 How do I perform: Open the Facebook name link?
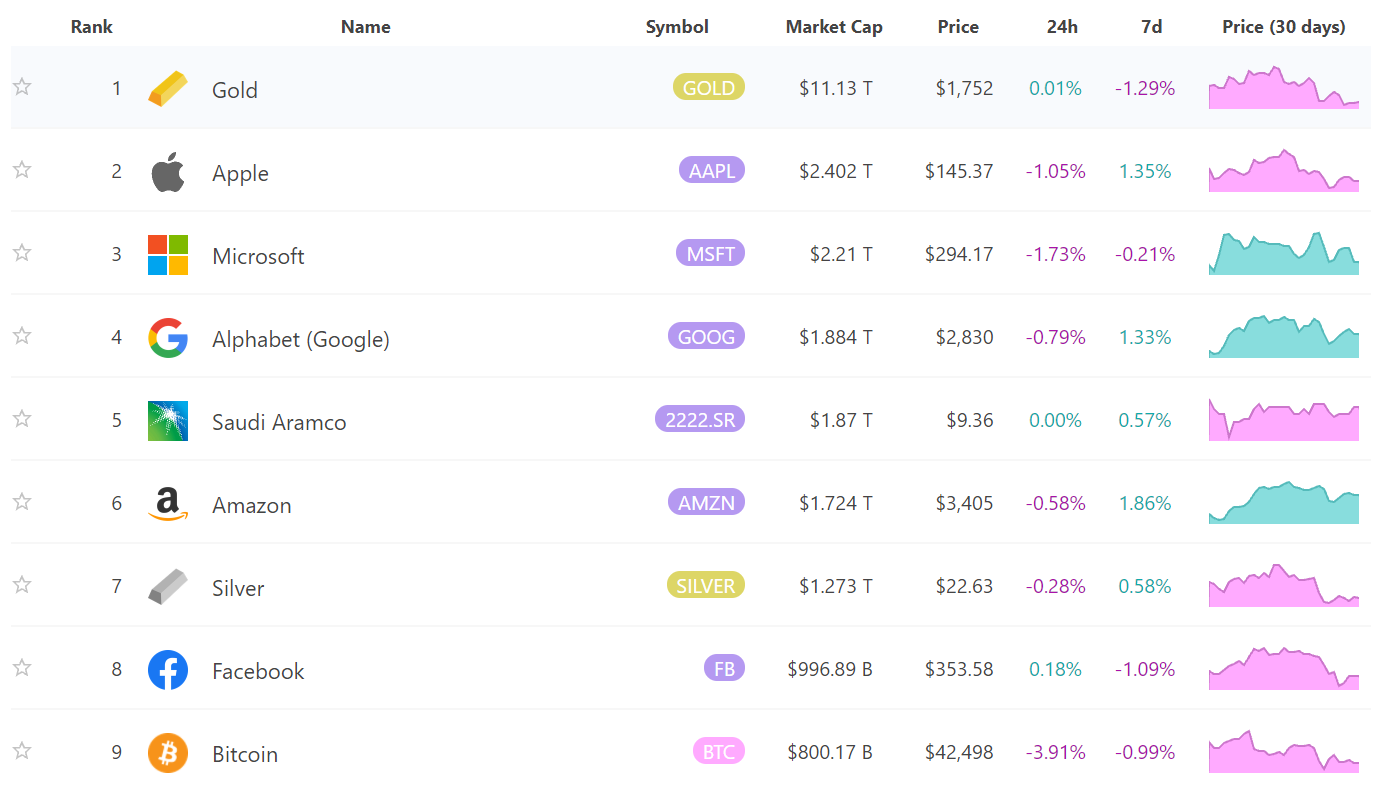coord(258,671)
